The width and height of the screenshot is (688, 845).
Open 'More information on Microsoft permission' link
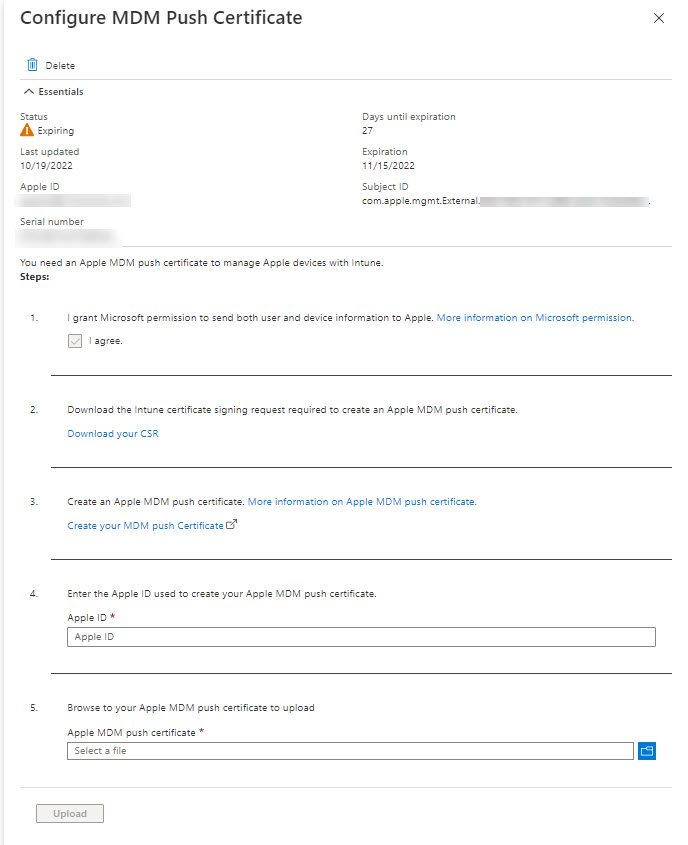click(x=535, y=317)
